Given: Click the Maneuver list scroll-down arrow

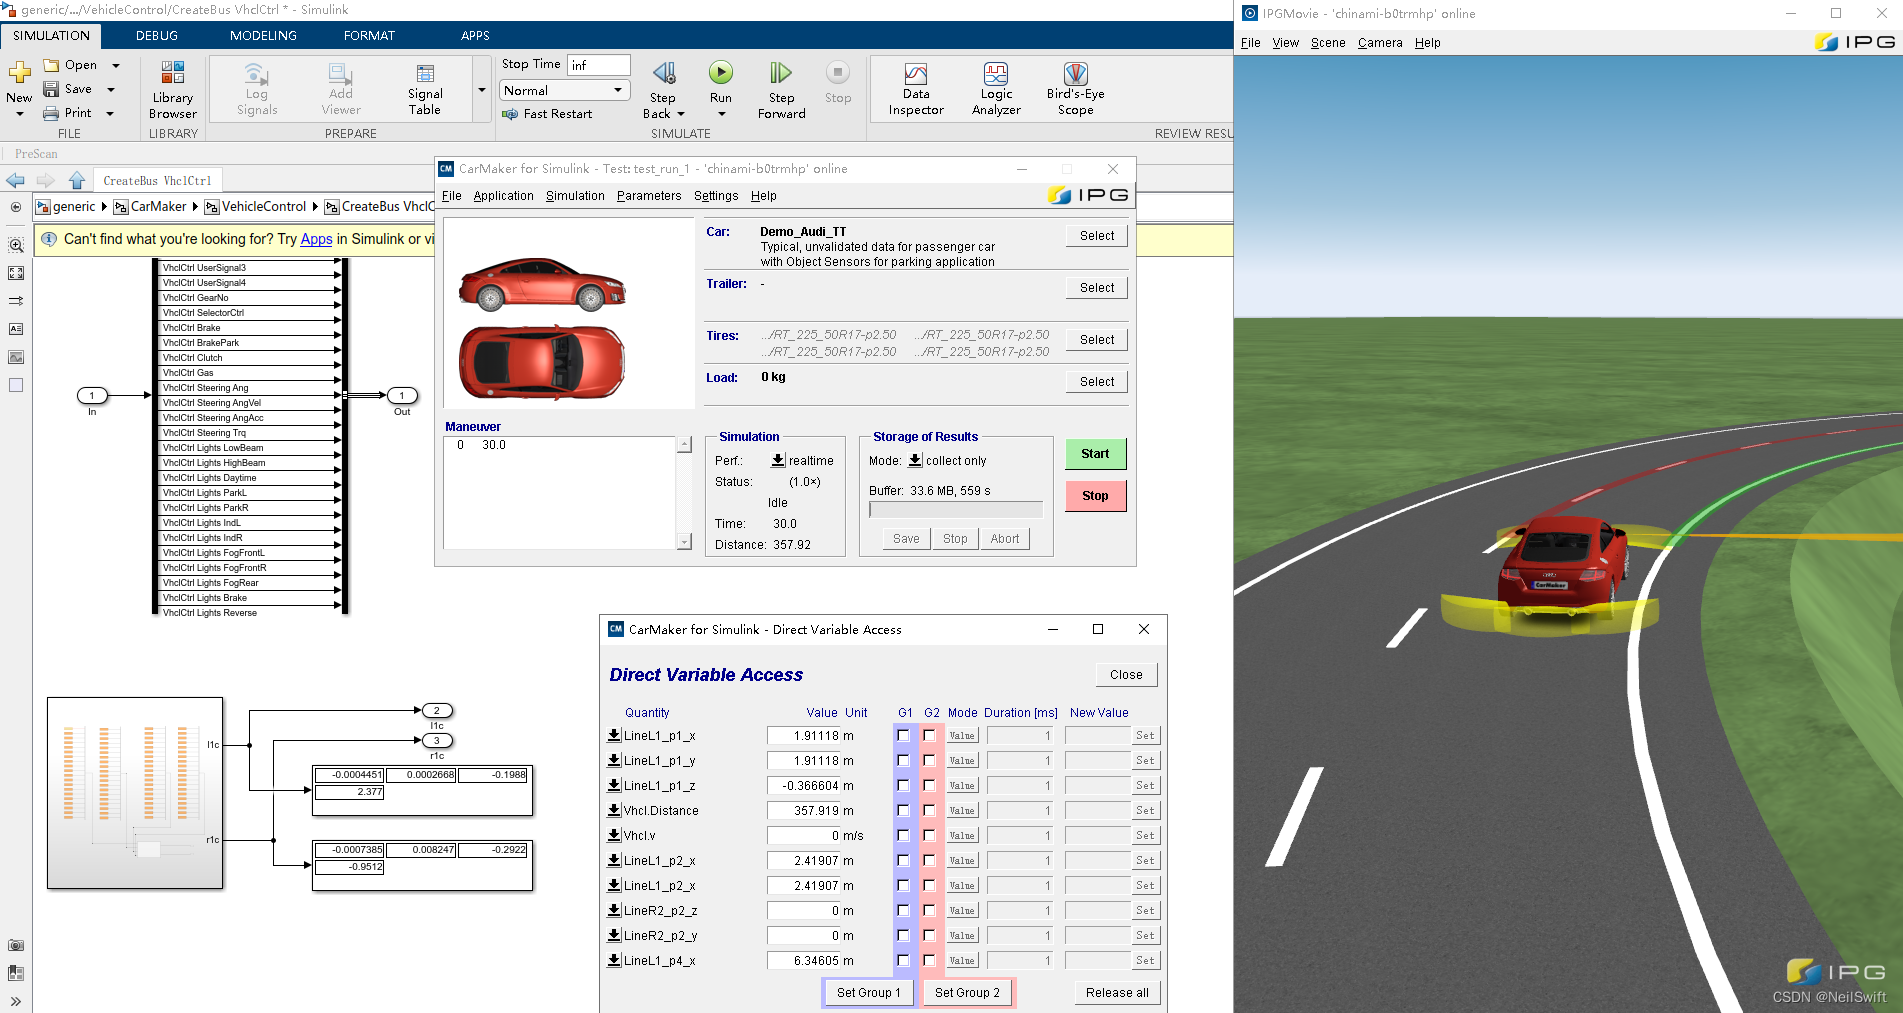Looking at the screenshot, I should coord(684,541).
